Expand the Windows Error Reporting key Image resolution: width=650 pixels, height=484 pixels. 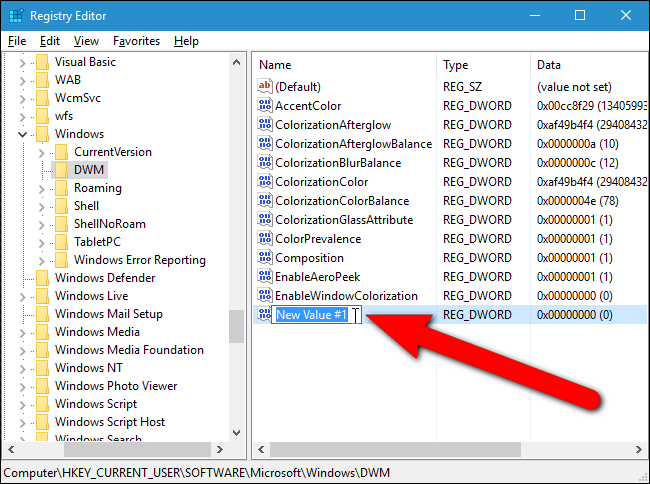(41, 260)
